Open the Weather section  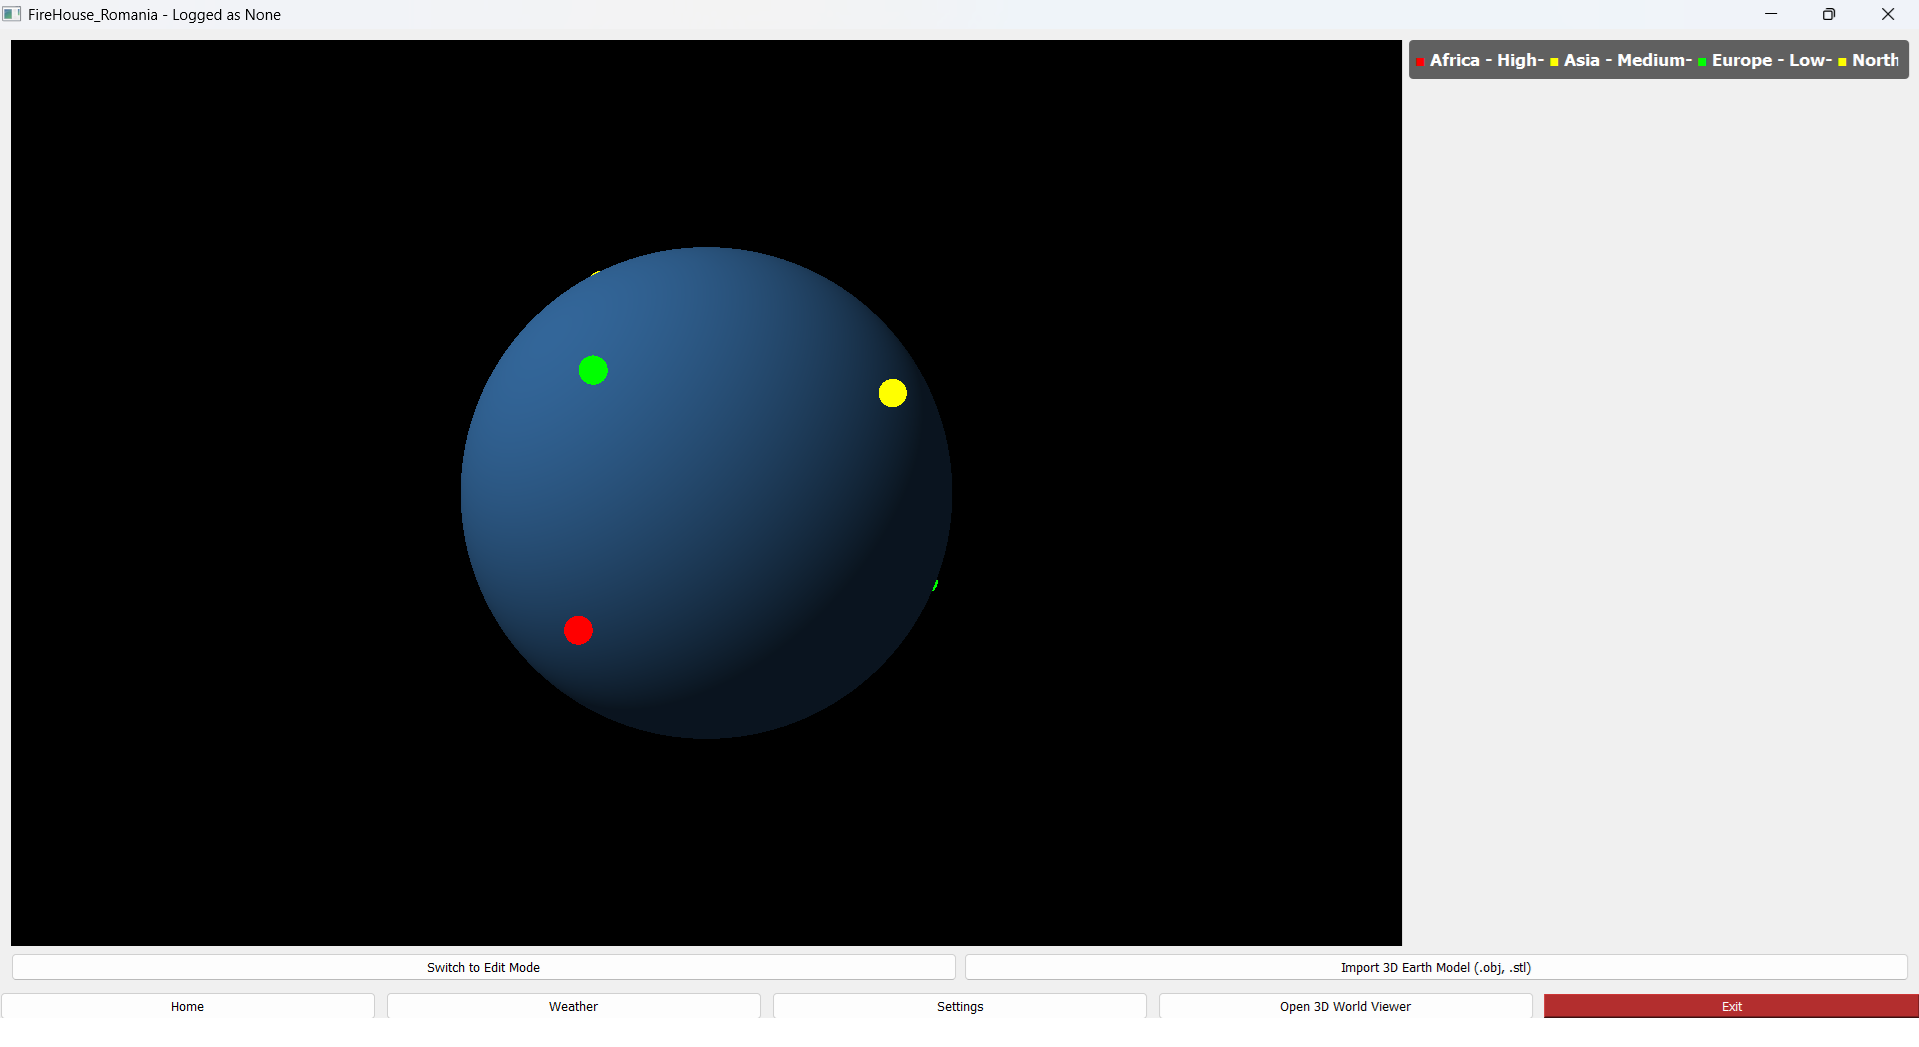tap(573, 1006)
